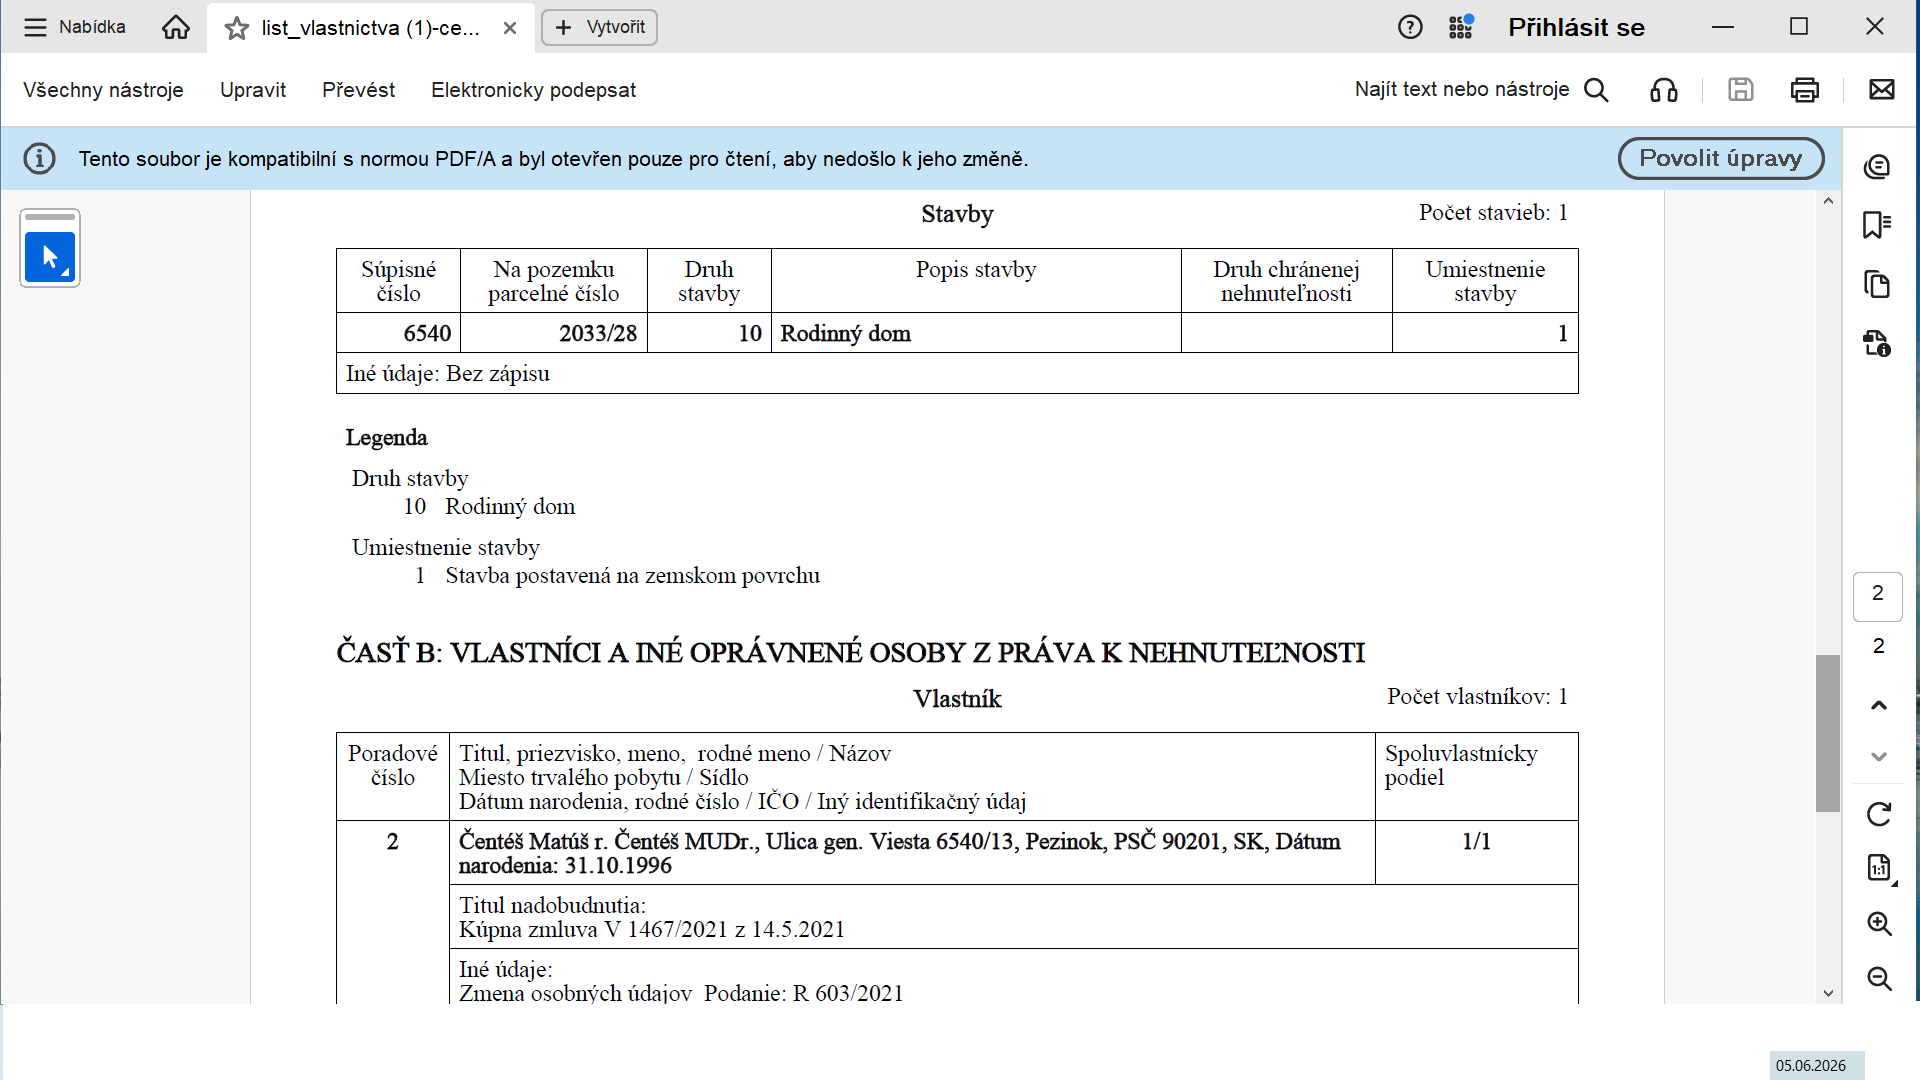Screen dimensions: 1920x1080
Task: Click Povolit úpravy button
Action: point(1721,158)
